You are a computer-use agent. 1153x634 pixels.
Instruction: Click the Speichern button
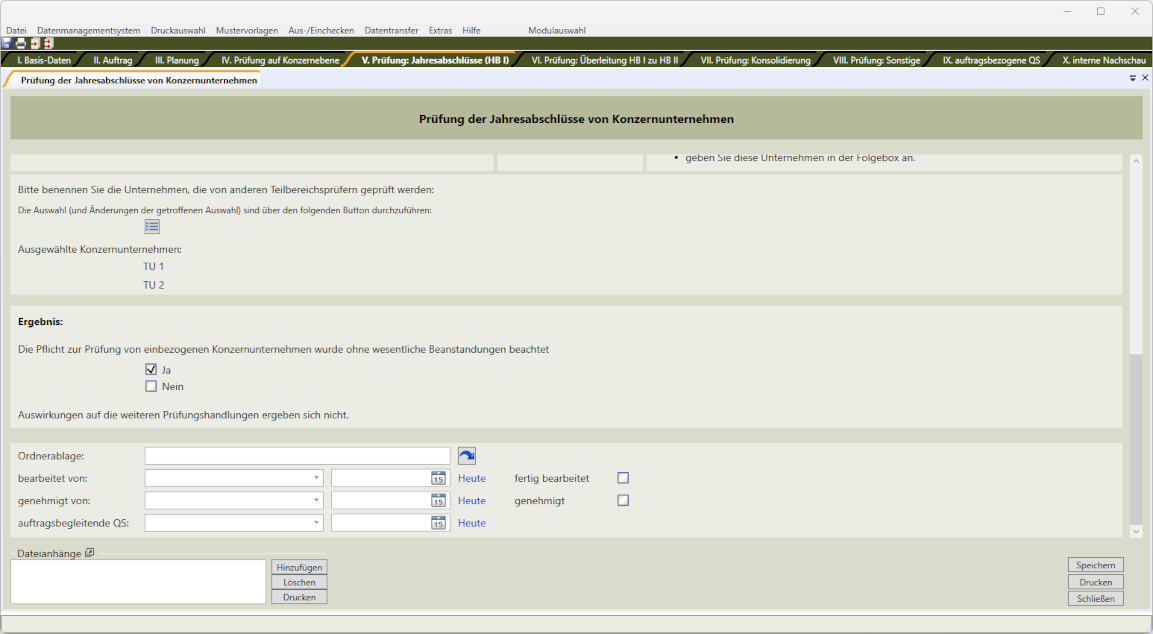[x=1095, y=565]
